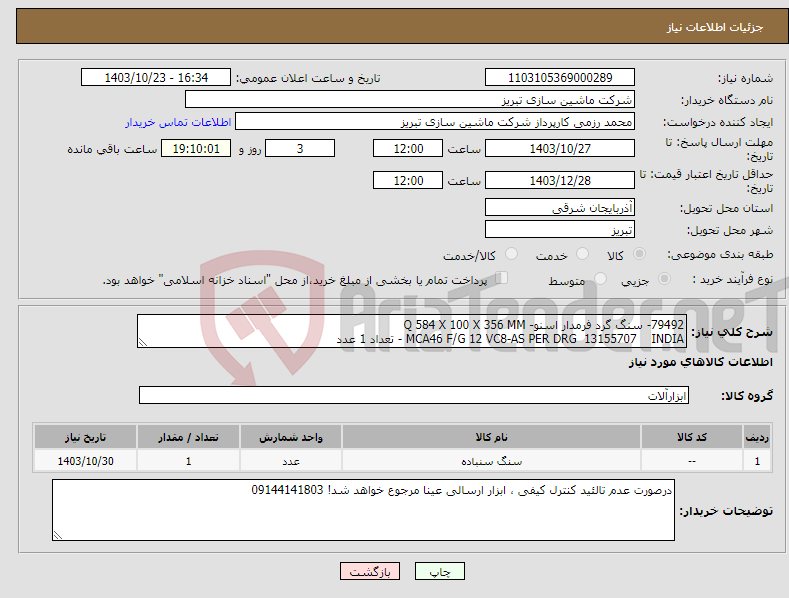
Task: Select the کالا/خدمت radio button
Action: pos(511,254)
